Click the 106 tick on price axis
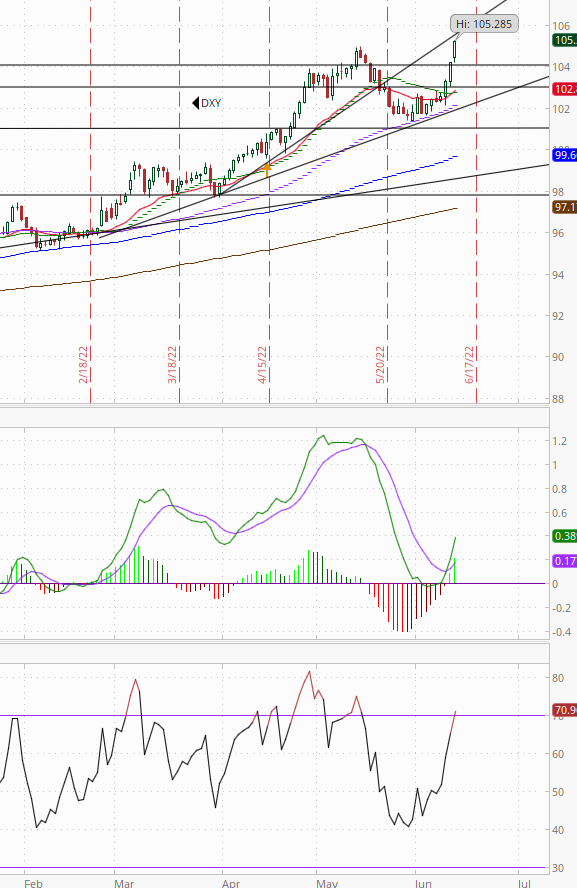 tap(561, 26)
